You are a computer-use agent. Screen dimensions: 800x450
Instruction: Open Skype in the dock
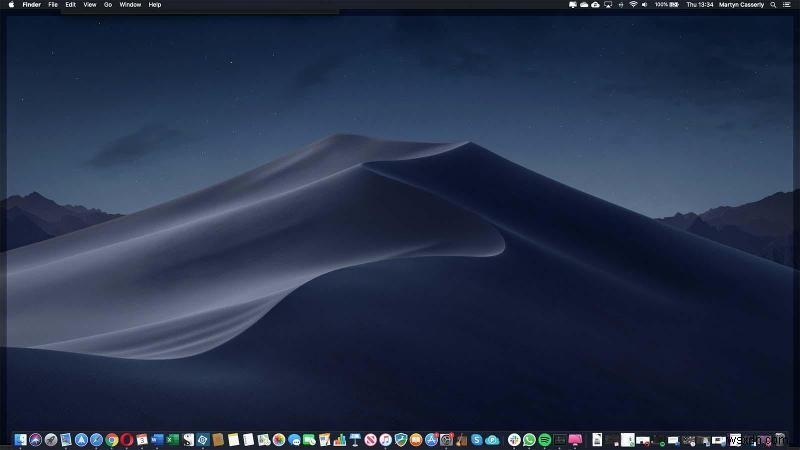coord(477,440)
